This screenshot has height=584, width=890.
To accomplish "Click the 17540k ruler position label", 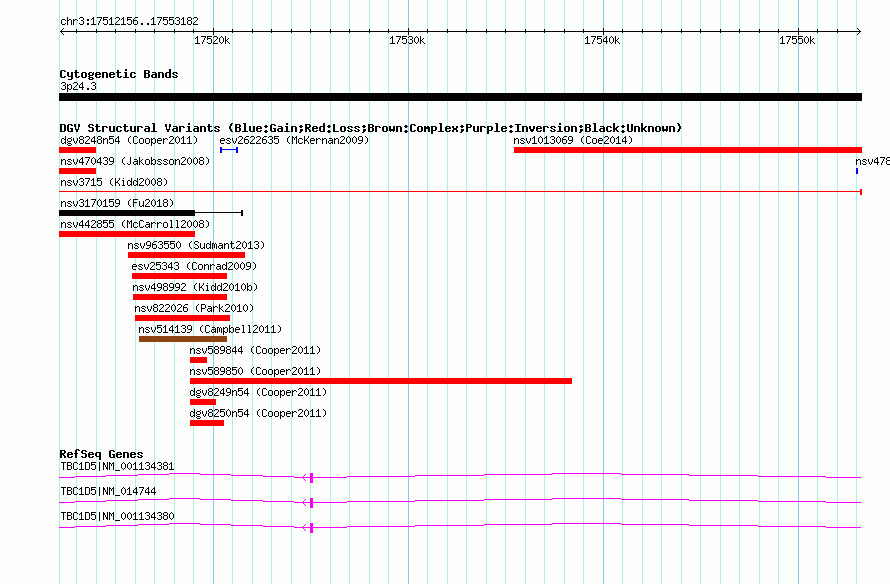I will pyautogui.click(x=602, y=40).
